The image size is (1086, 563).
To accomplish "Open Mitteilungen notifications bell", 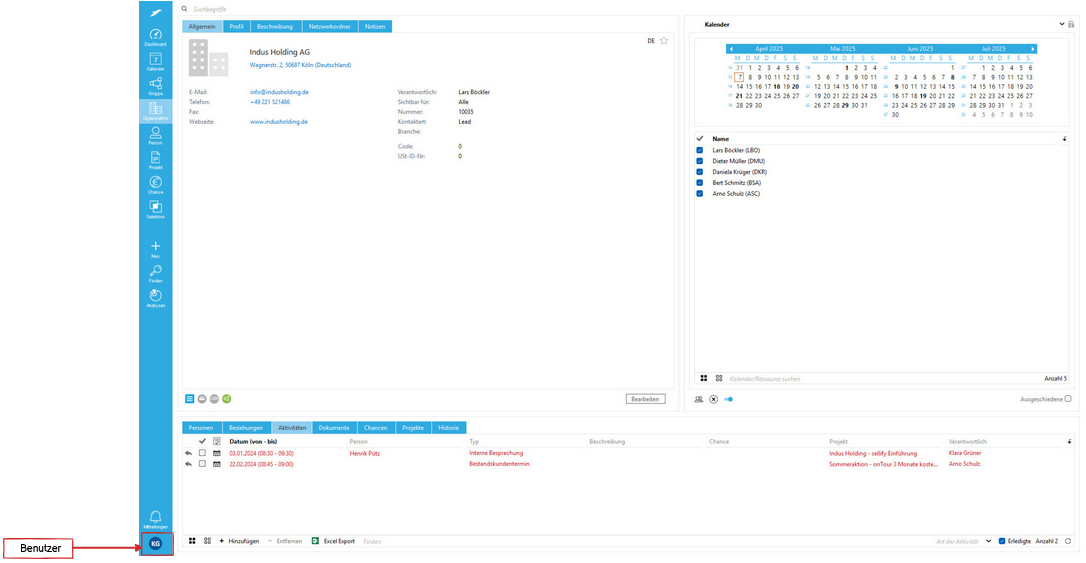I will click(x=155, y=517).
